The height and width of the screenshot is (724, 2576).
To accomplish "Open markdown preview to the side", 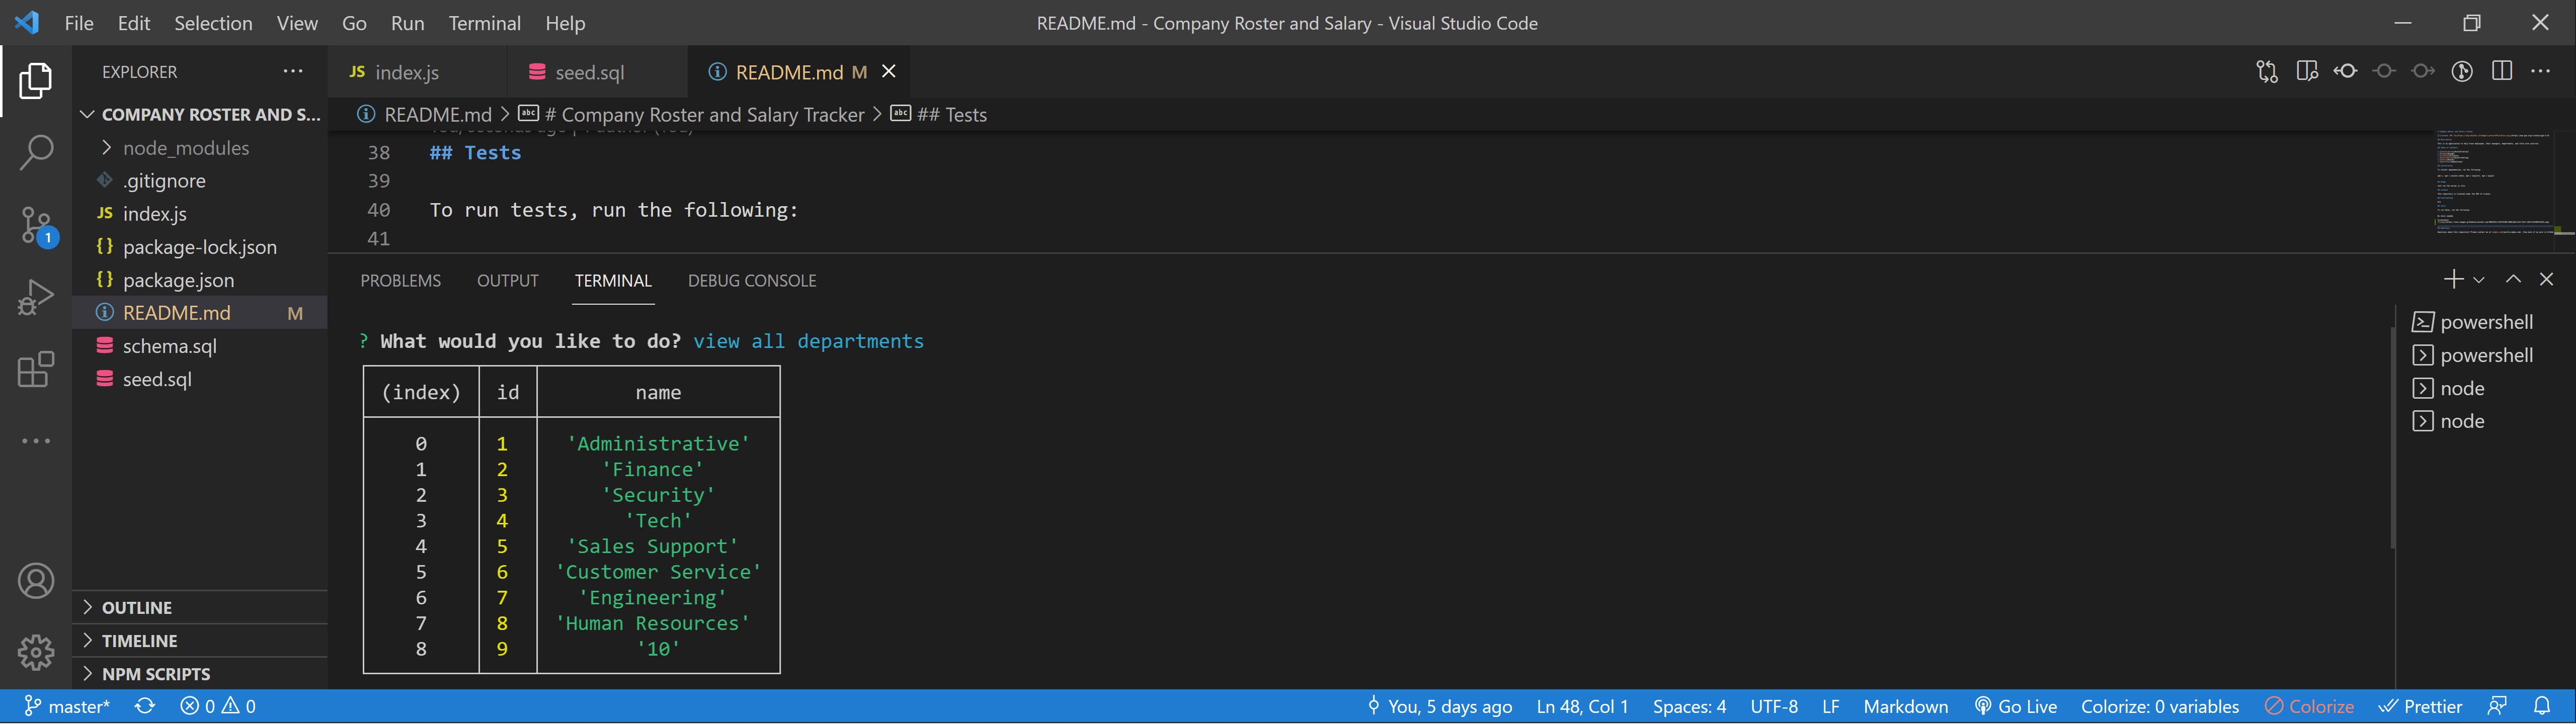I will (2306, 71).
